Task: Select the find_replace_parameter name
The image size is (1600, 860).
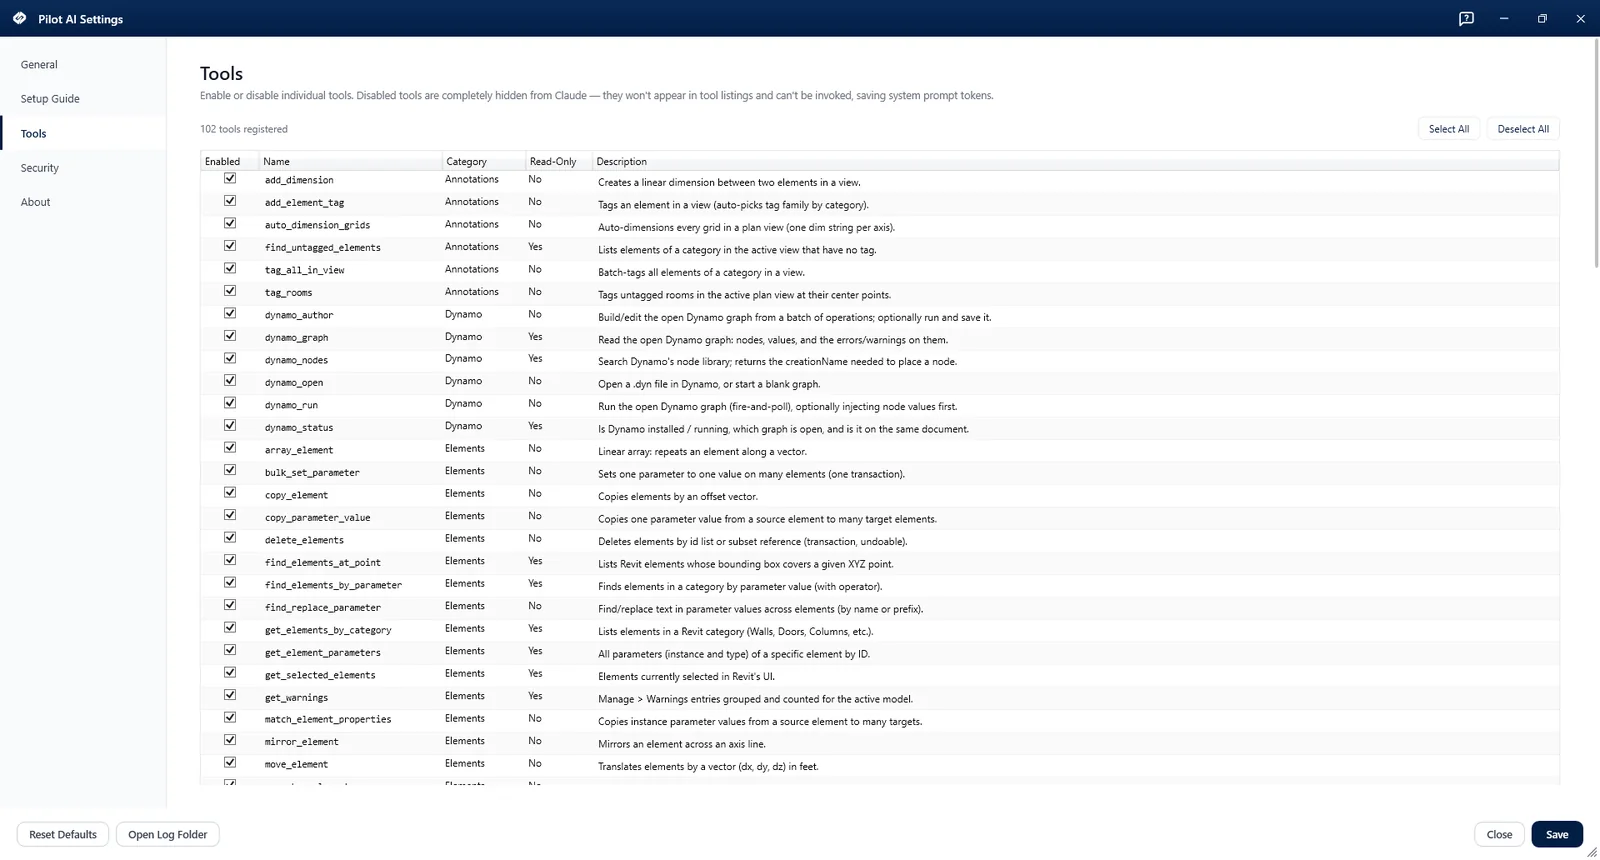Action: pos(322,608)
